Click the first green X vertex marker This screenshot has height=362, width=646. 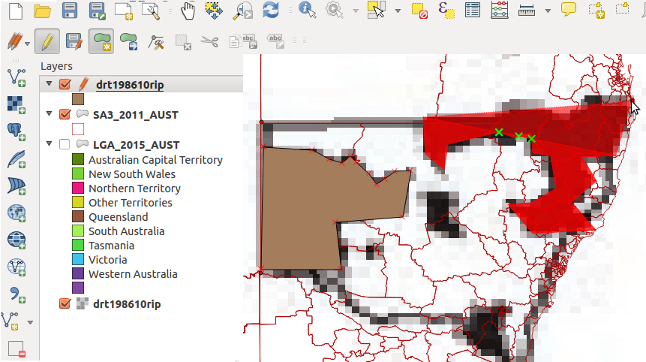pos(499,132)
